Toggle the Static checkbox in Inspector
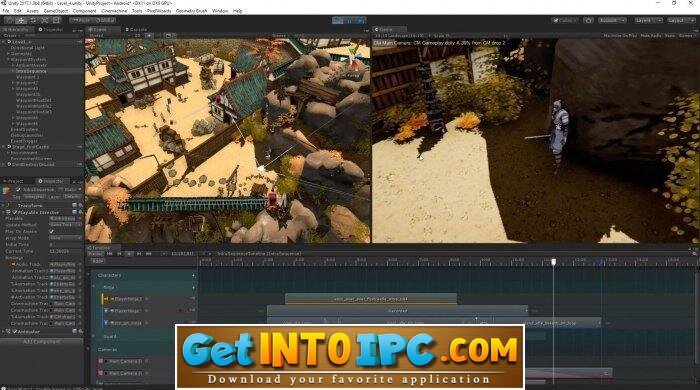 (62, 190)
